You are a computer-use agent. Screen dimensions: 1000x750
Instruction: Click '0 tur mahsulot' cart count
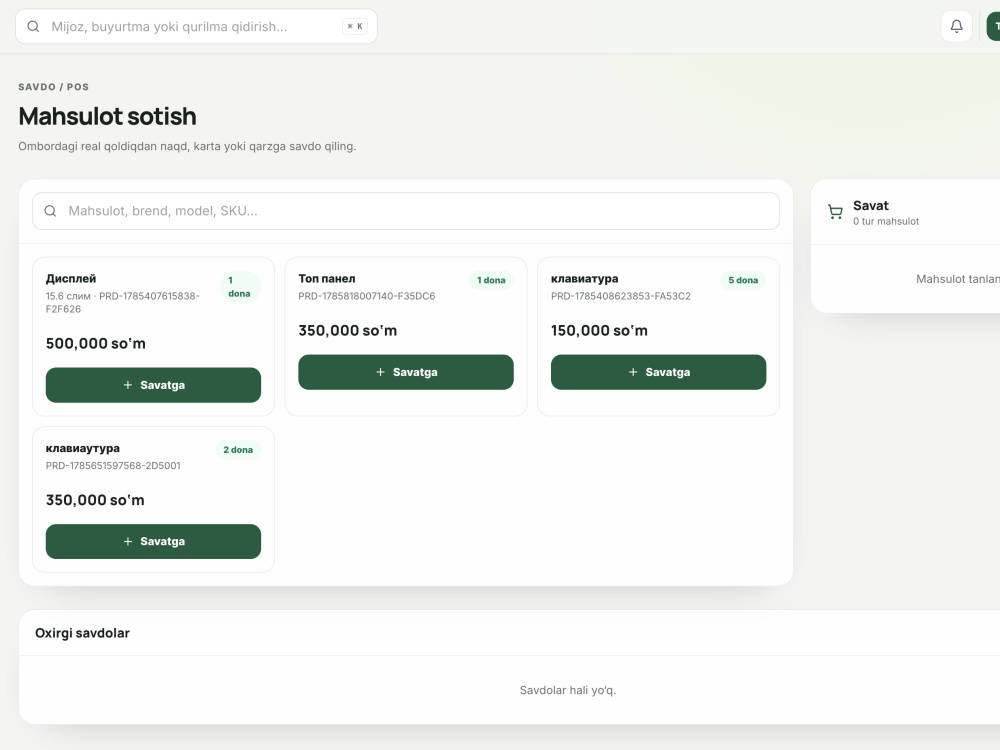pyautogui.click(x=886, y=221)
